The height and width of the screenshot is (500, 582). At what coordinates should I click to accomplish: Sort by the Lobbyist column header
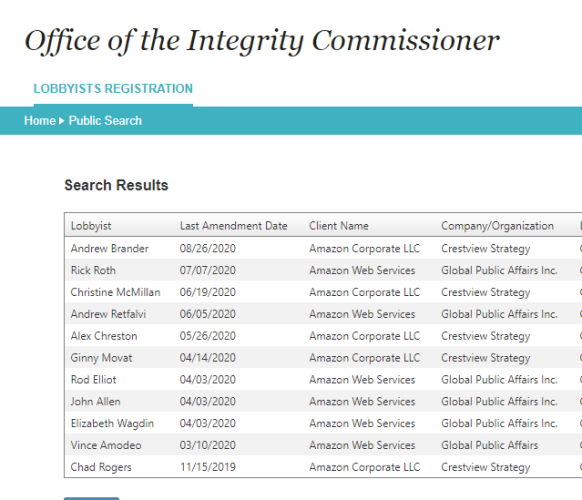pos(91,226)
